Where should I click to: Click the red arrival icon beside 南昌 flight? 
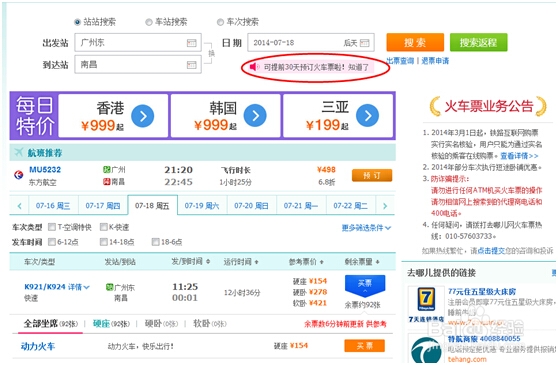[106, 182]
